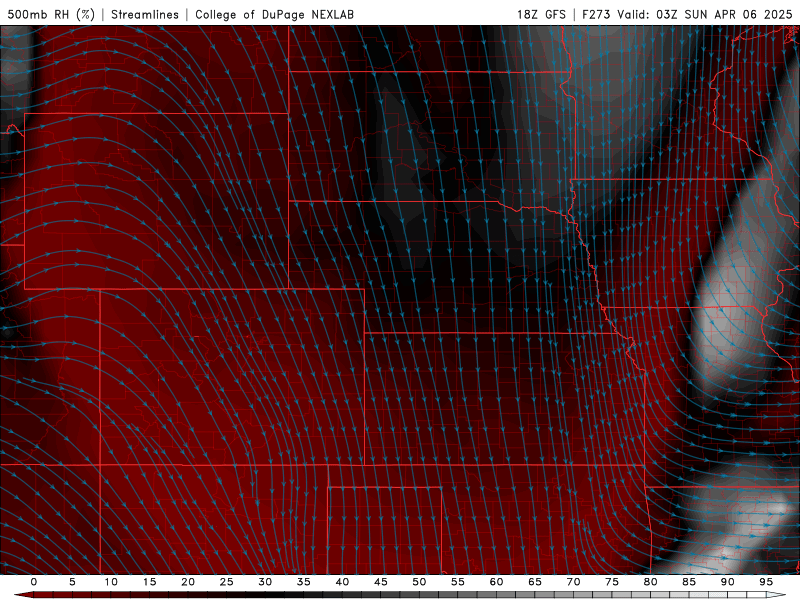Select the '10' value on the RH scale
Viewport: 800px width, 600px height.
coord(111,582)
